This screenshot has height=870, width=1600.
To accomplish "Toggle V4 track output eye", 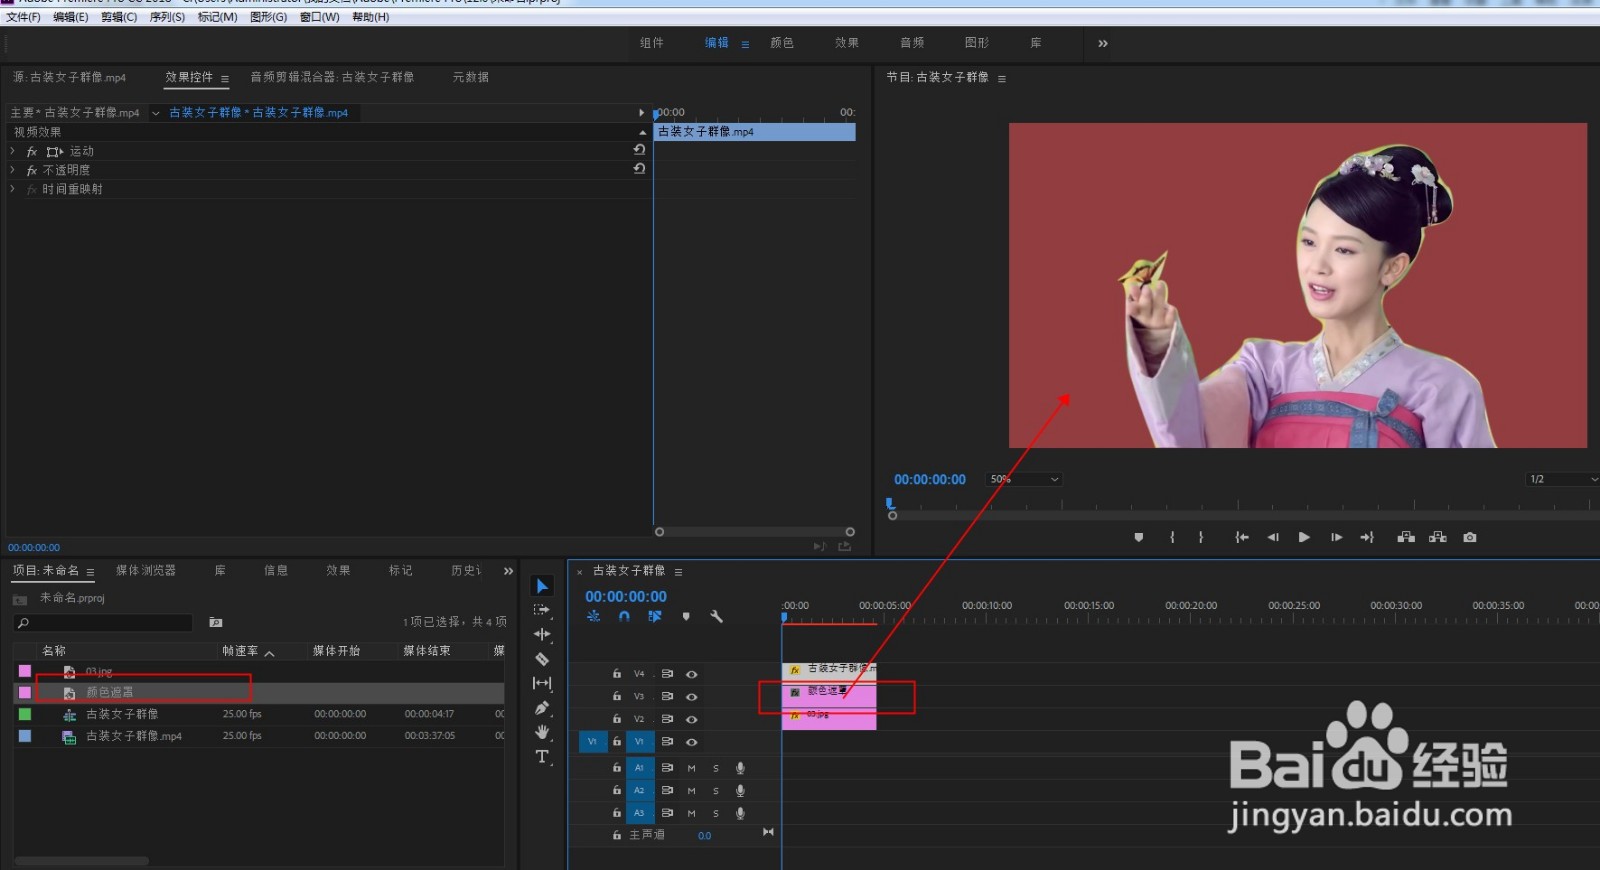I will point(691,674).
